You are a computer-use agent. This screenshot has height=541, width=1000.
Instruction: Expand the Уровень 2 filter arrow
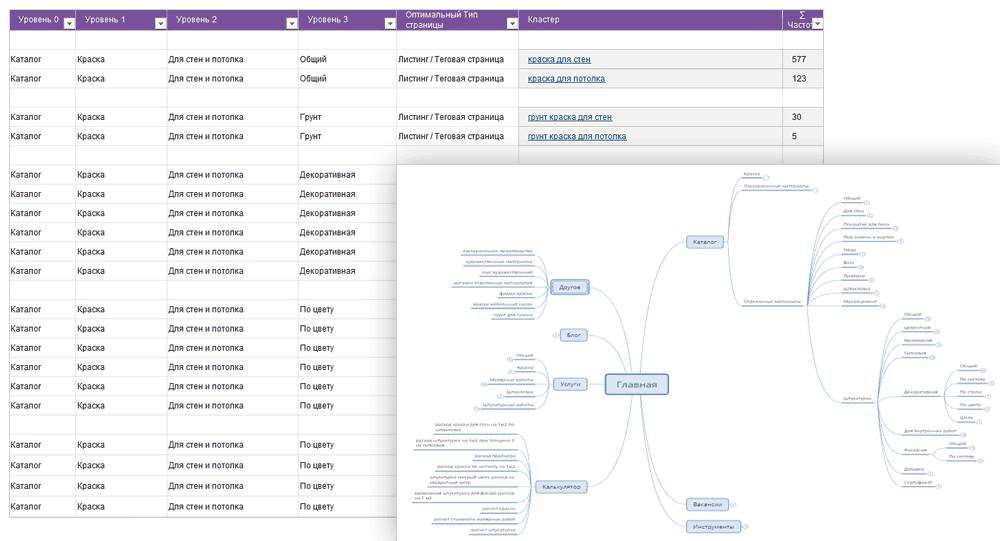pyautogui.click(x=291, y=23)
